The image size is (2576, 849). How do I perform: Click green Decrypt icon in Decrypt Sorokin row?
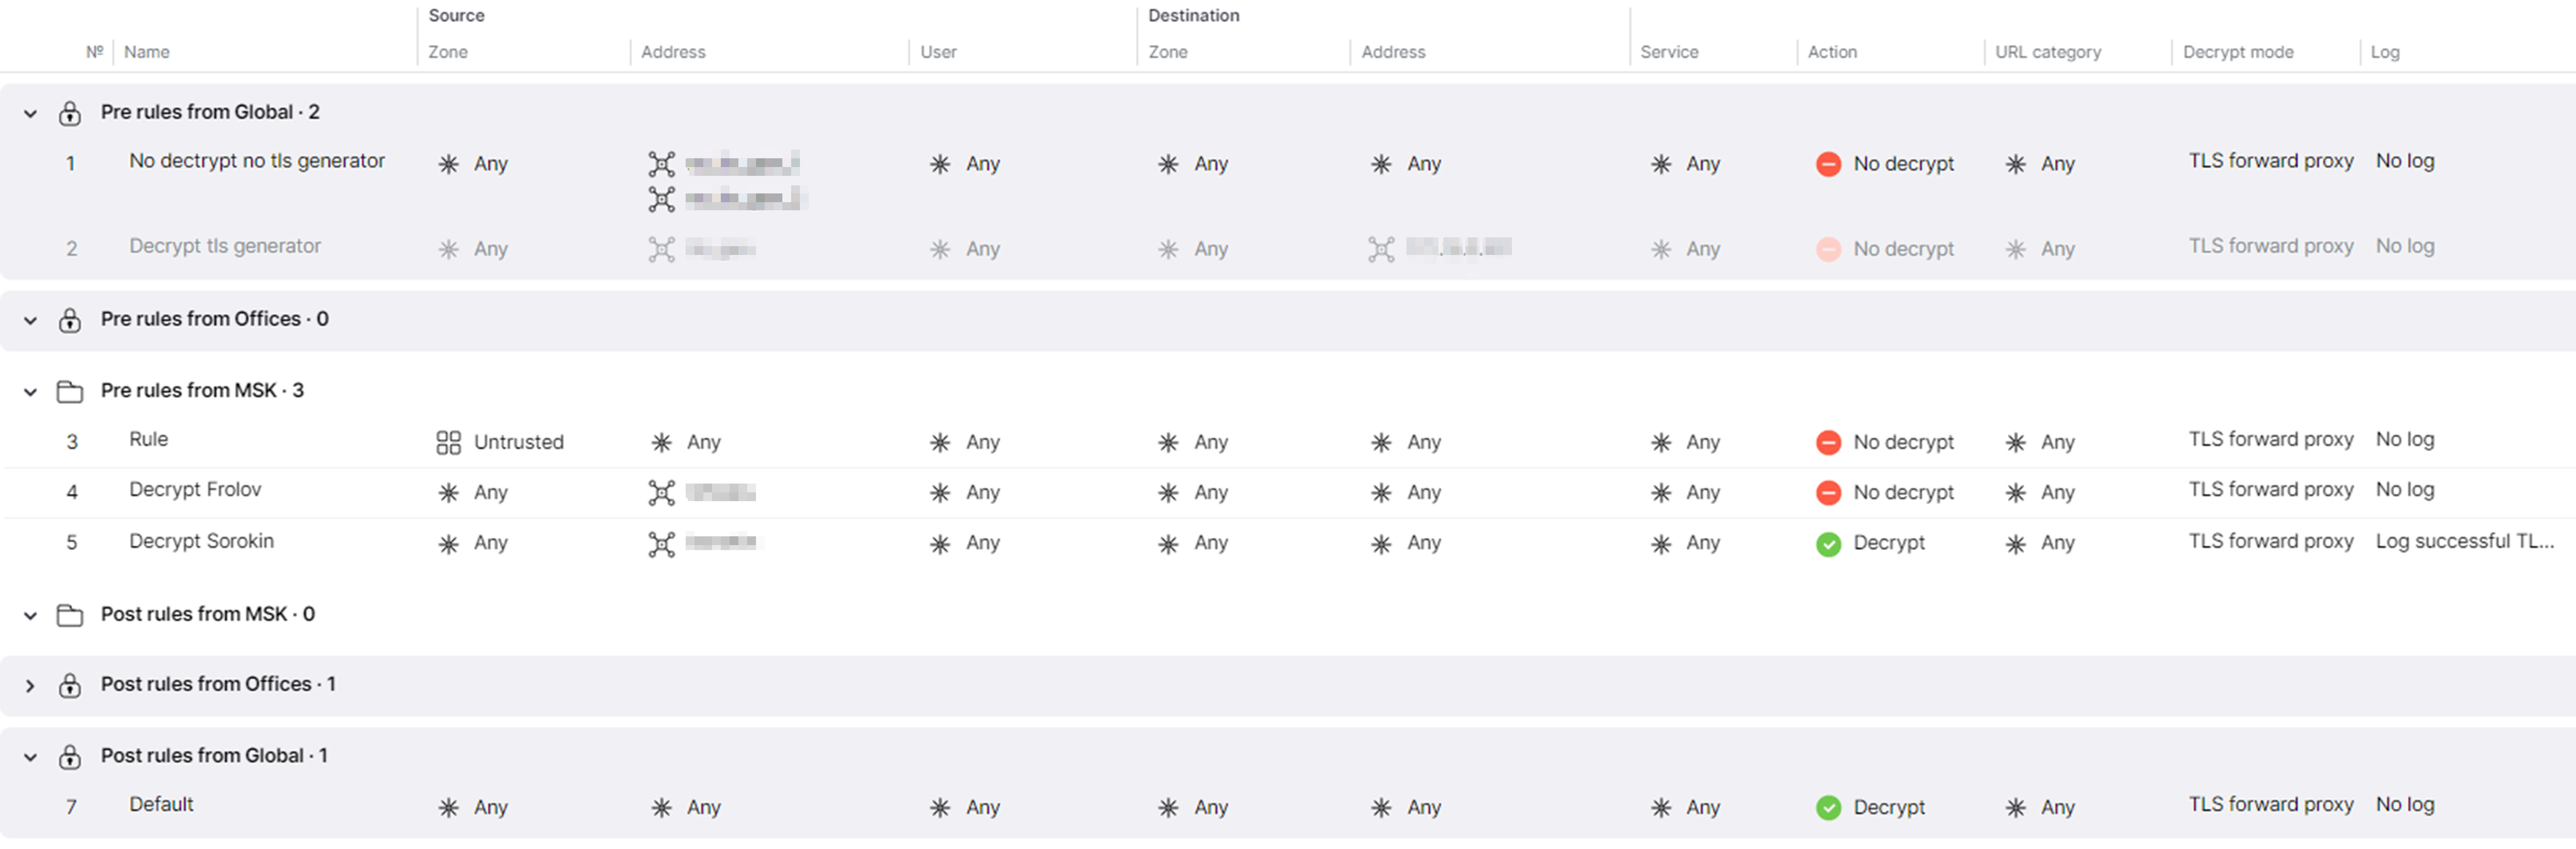point(1828,544)
